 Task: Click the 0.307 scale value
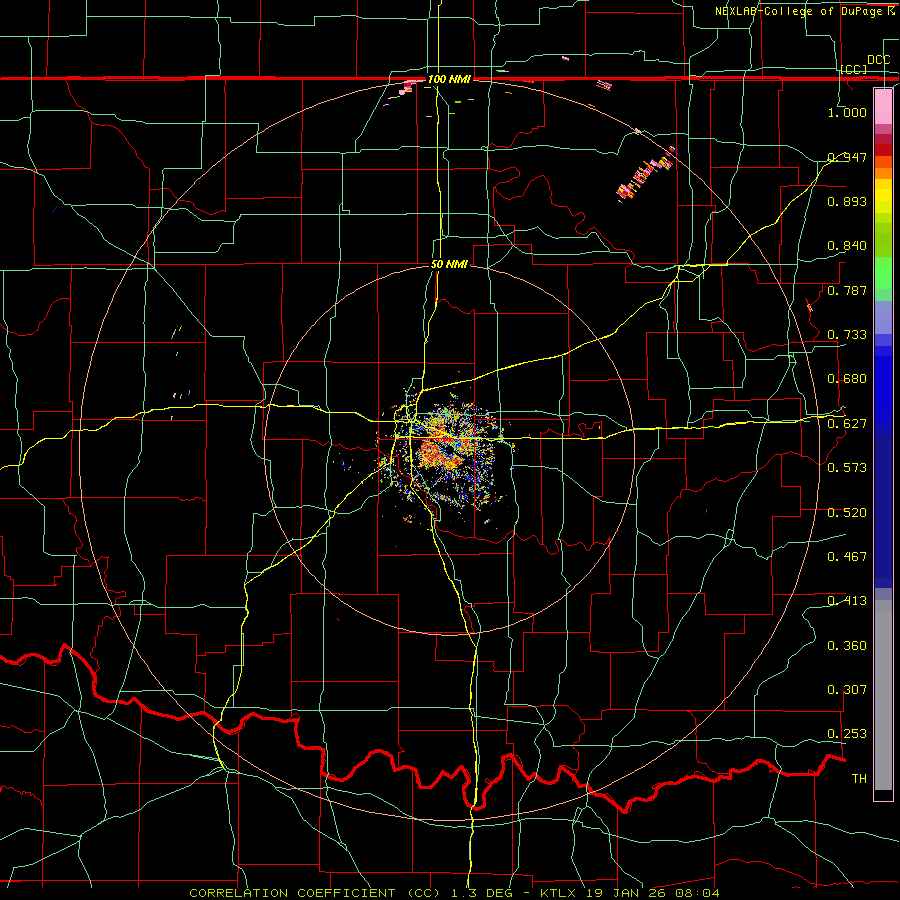click(847, 689)
